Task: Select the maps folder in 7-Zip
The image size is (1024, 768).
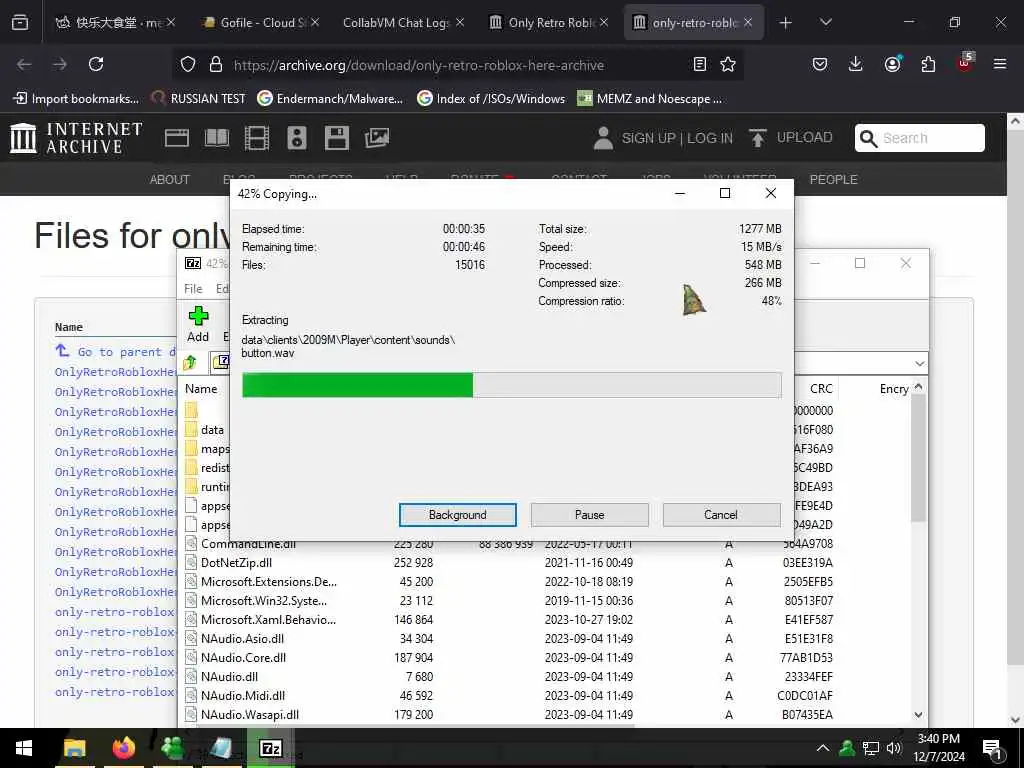Action: pos(215,449)
